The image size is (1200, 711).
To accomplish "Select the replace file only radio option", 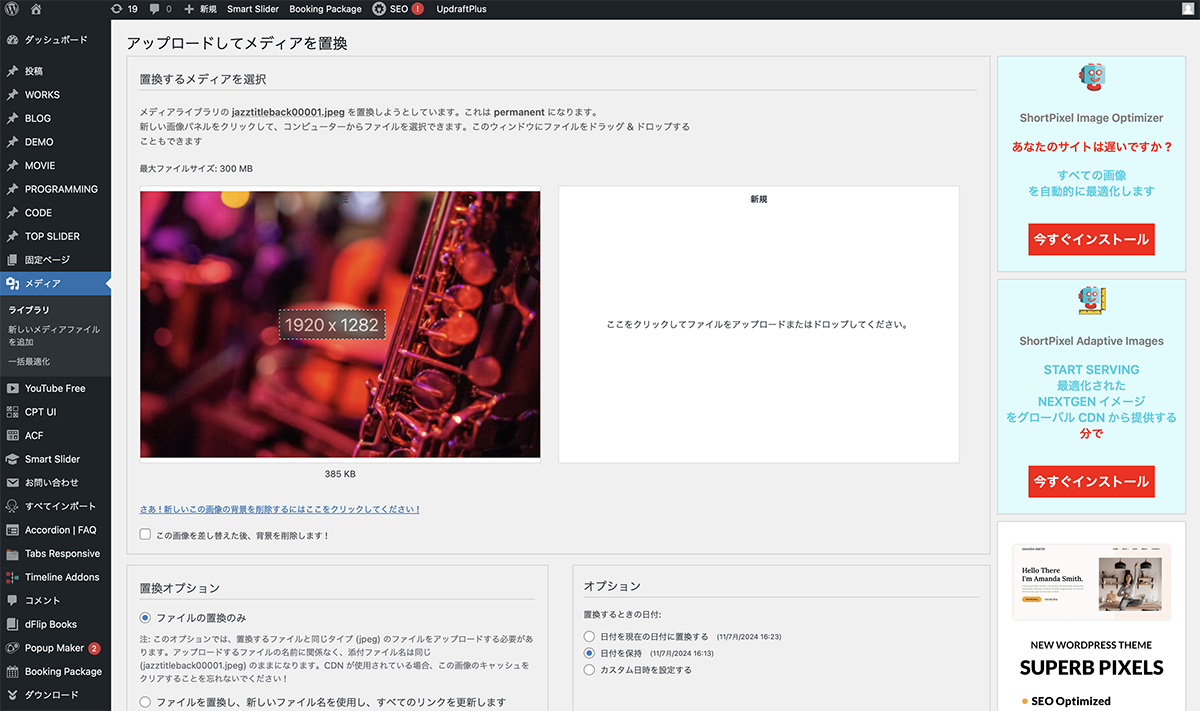I will (146, 618).
